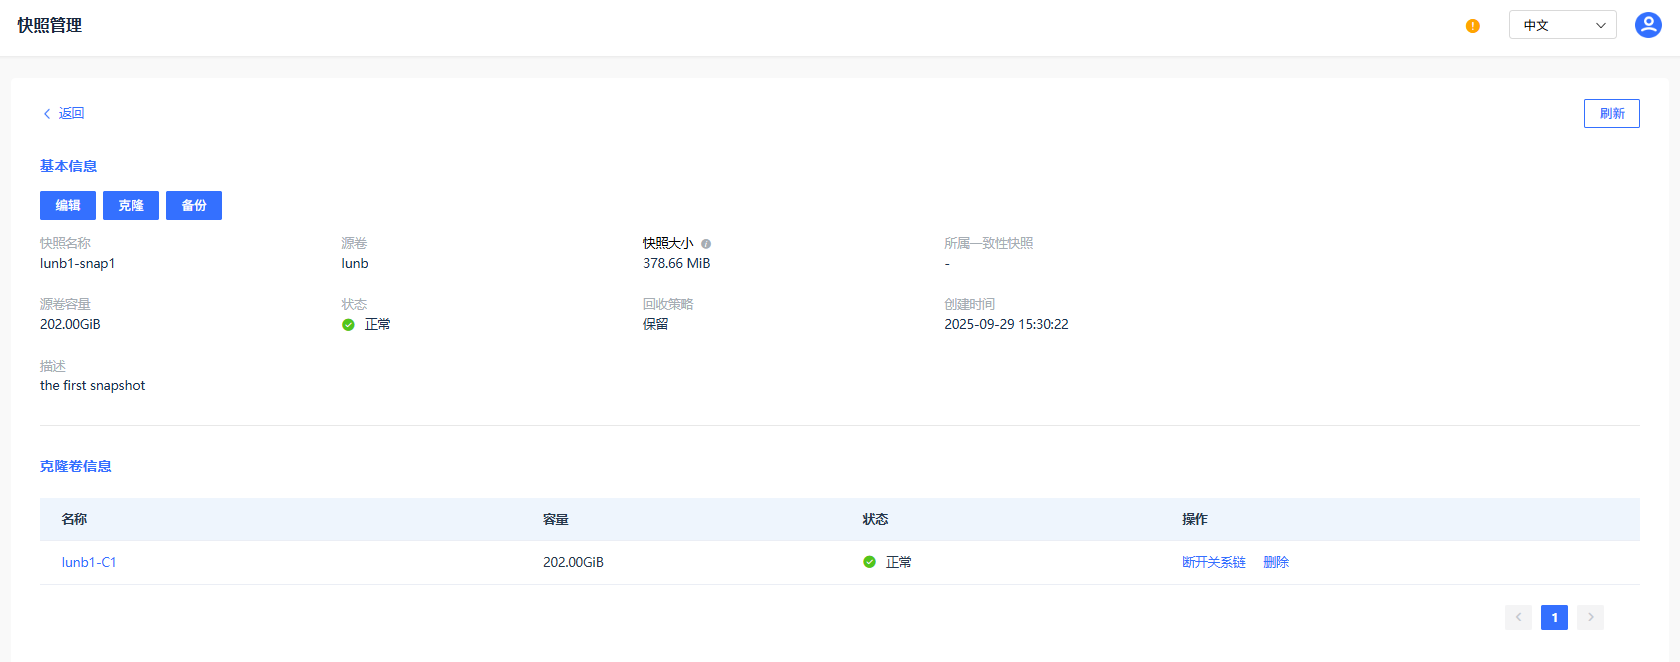
Task: Click the 编辑 edit button
Action: (68, 205)
